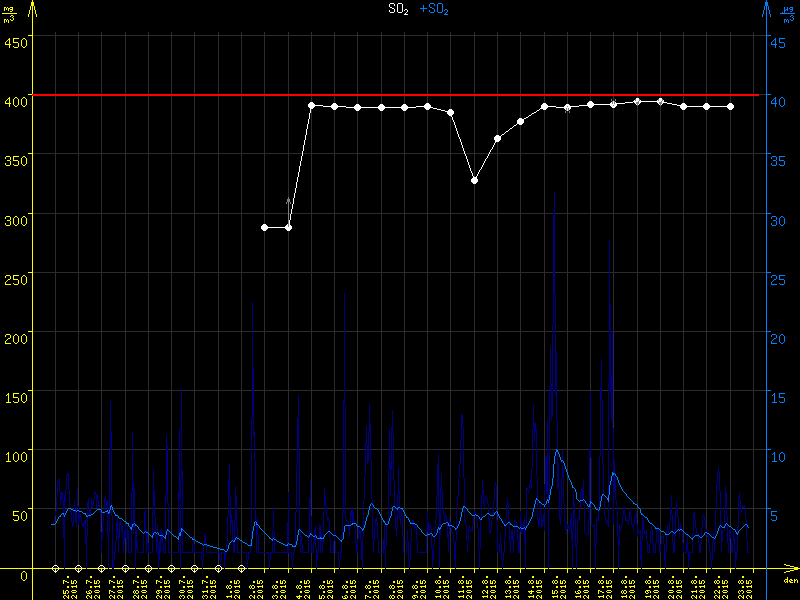This screenshot has width=800, height=600.
Task: Select the first white data point at 290
Action: pos(265,227)
